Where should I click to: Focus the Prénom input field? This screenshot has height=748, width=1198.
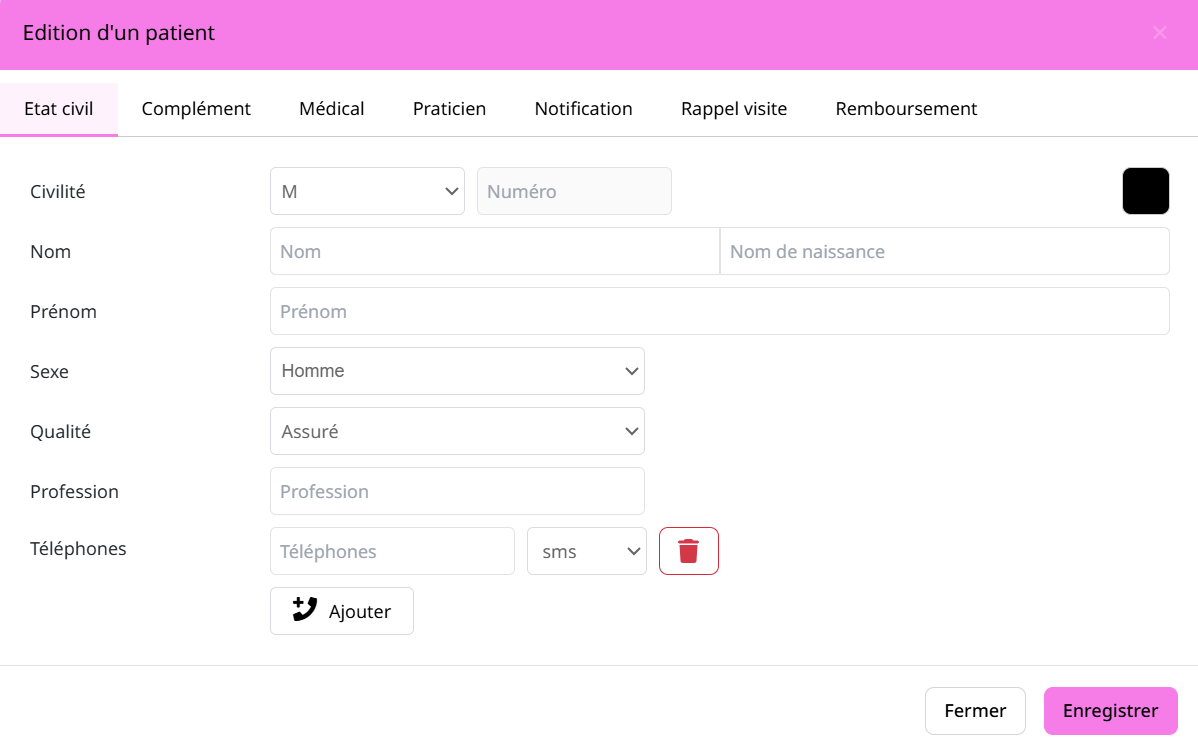[x=719, y=311]
